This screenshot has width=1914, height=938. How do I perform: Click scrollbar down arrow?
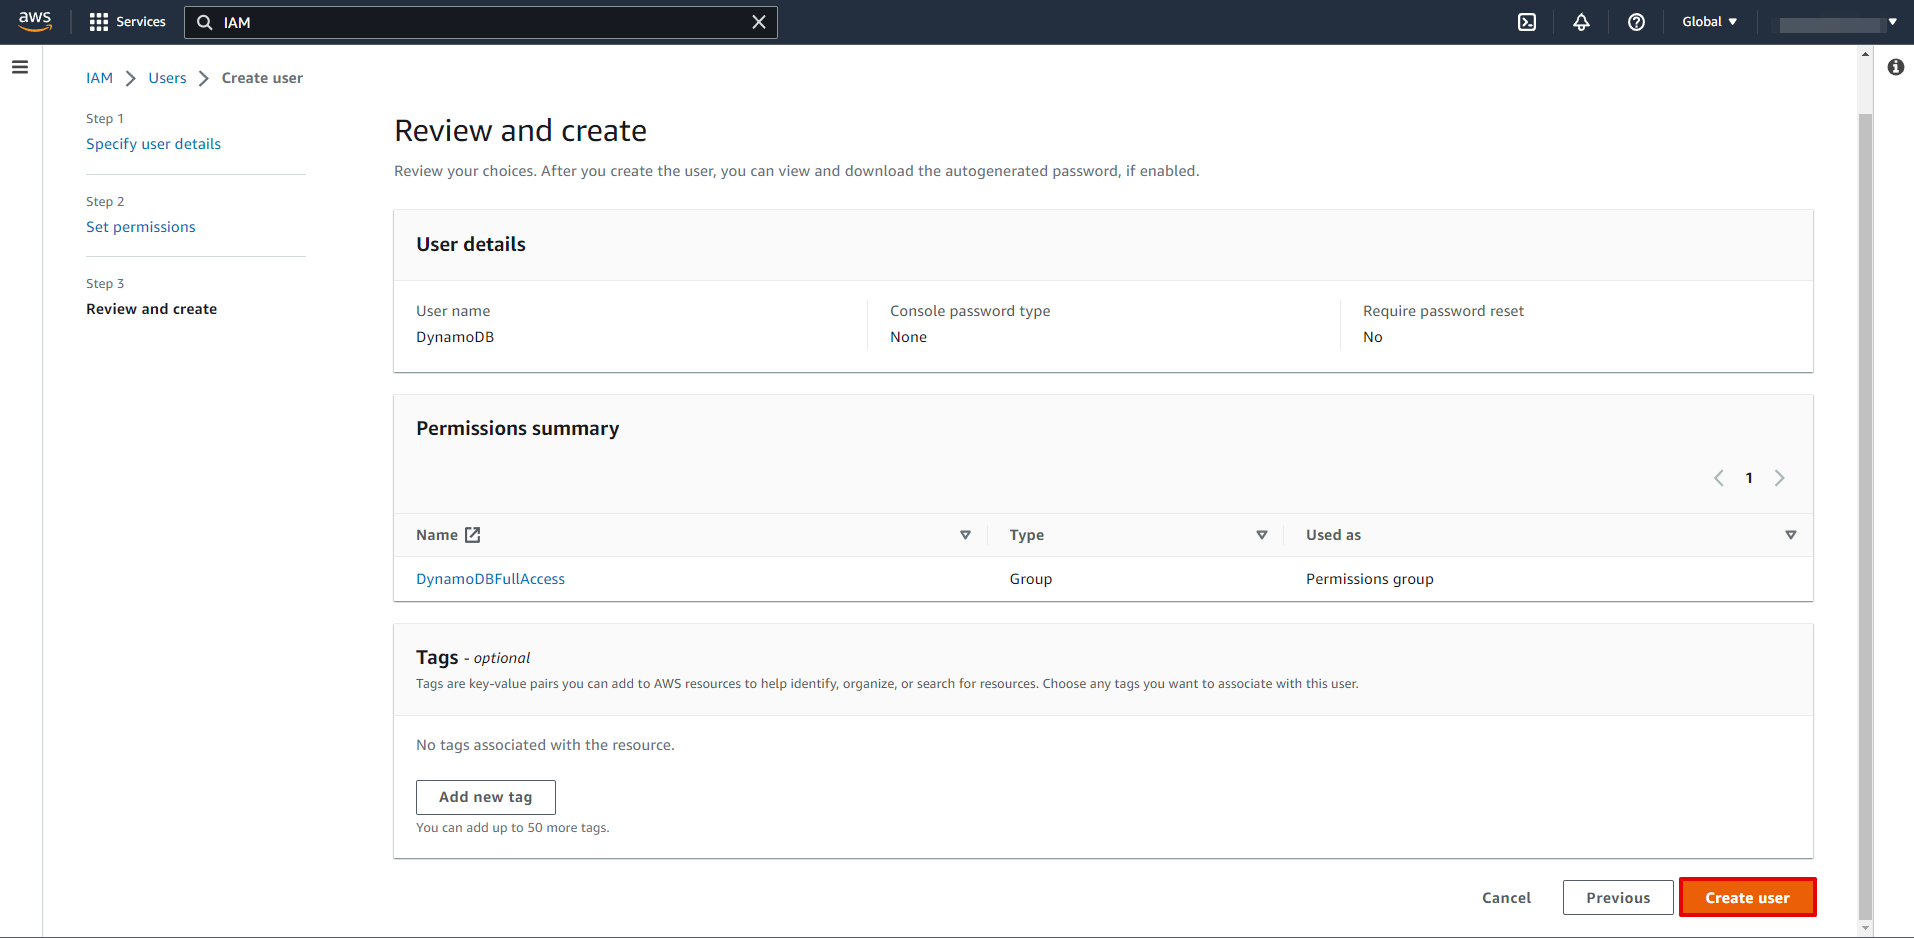pos(1865,928)
